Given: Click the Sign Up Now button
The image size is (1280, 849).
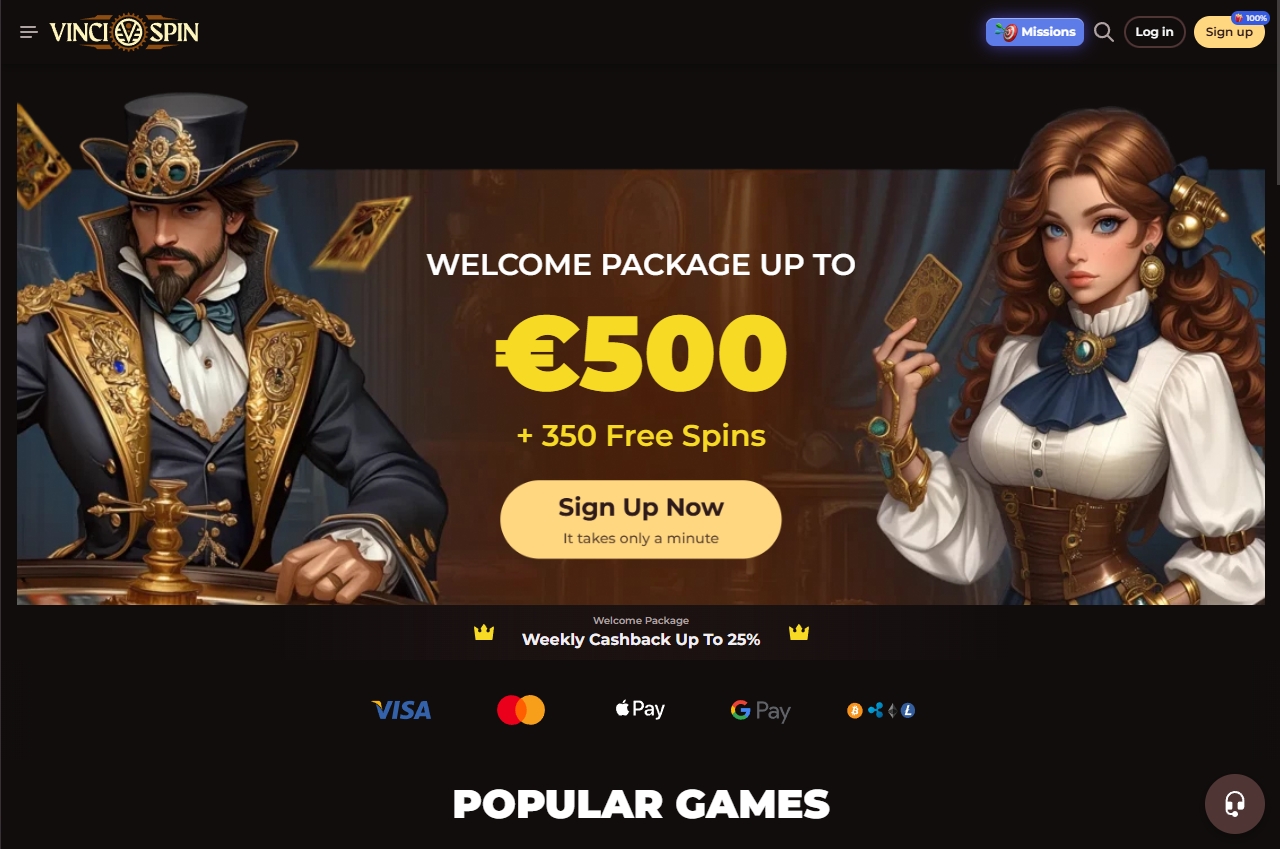Looking at the screenshot, I should point(641,519).
